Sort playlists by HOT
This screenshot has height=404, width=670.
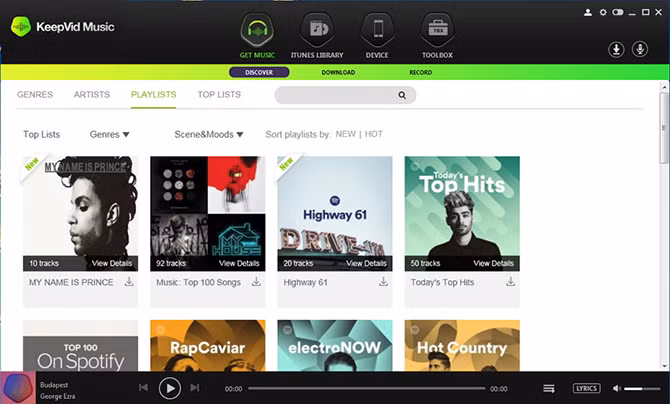tap(374, 134)
